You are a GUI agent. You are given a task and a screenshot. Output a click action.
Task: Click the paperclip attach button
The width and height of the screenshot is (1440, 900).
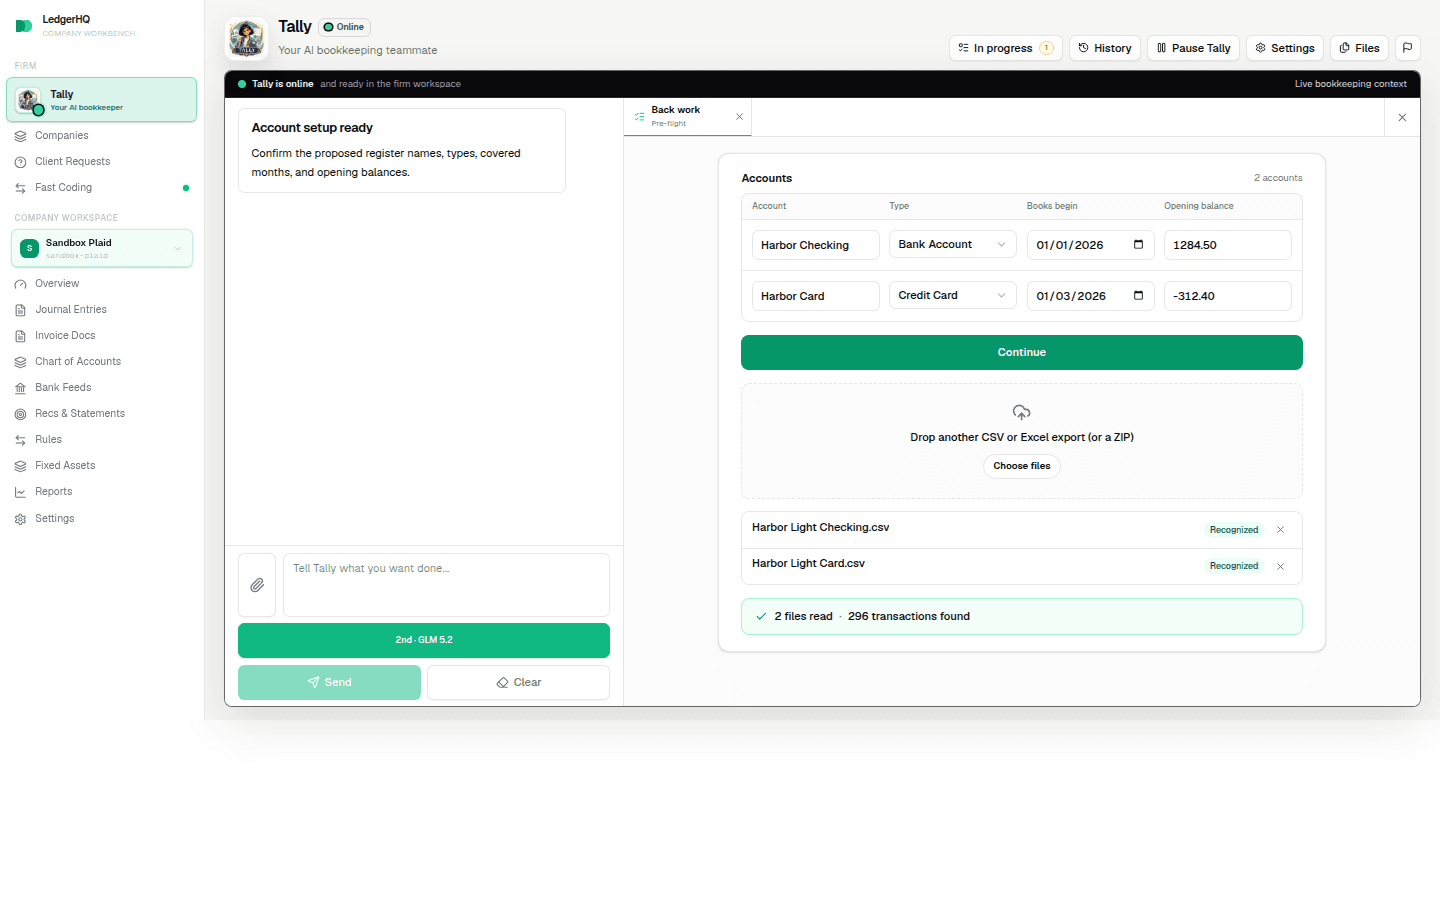point(257,585)
